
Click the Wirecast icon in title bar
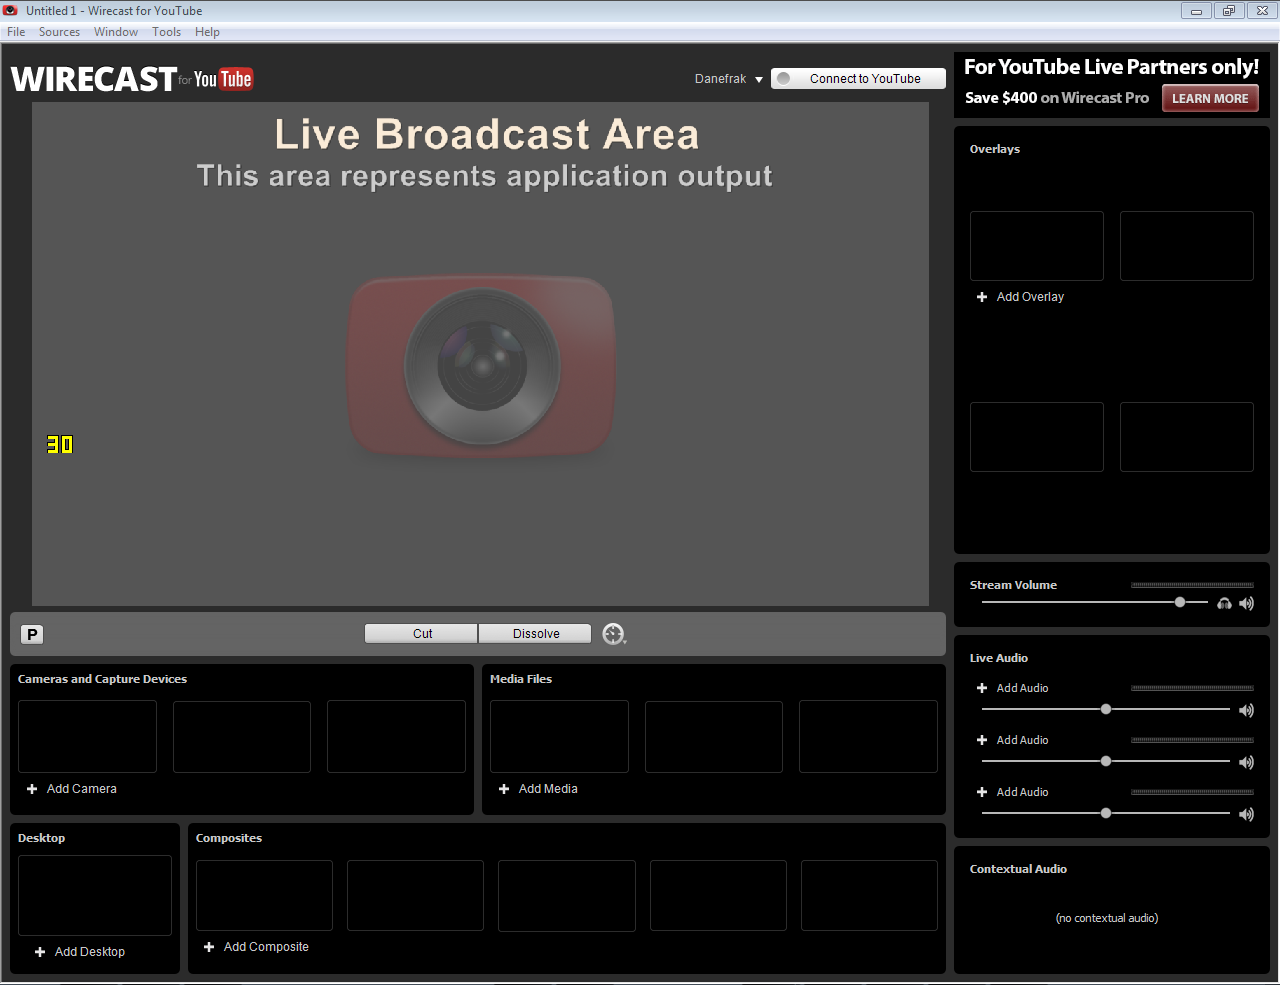tap(11, 11)
